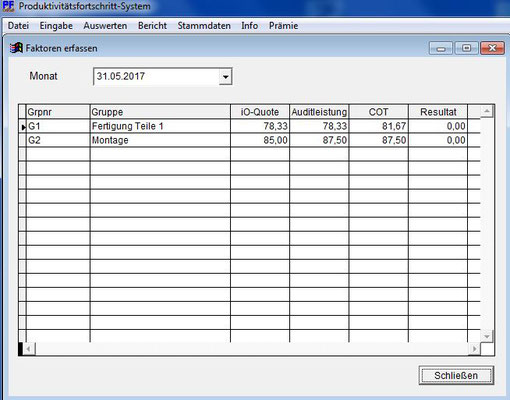Click the Schließen button
Screen dimensions: 510x400
tap(456, 375)
